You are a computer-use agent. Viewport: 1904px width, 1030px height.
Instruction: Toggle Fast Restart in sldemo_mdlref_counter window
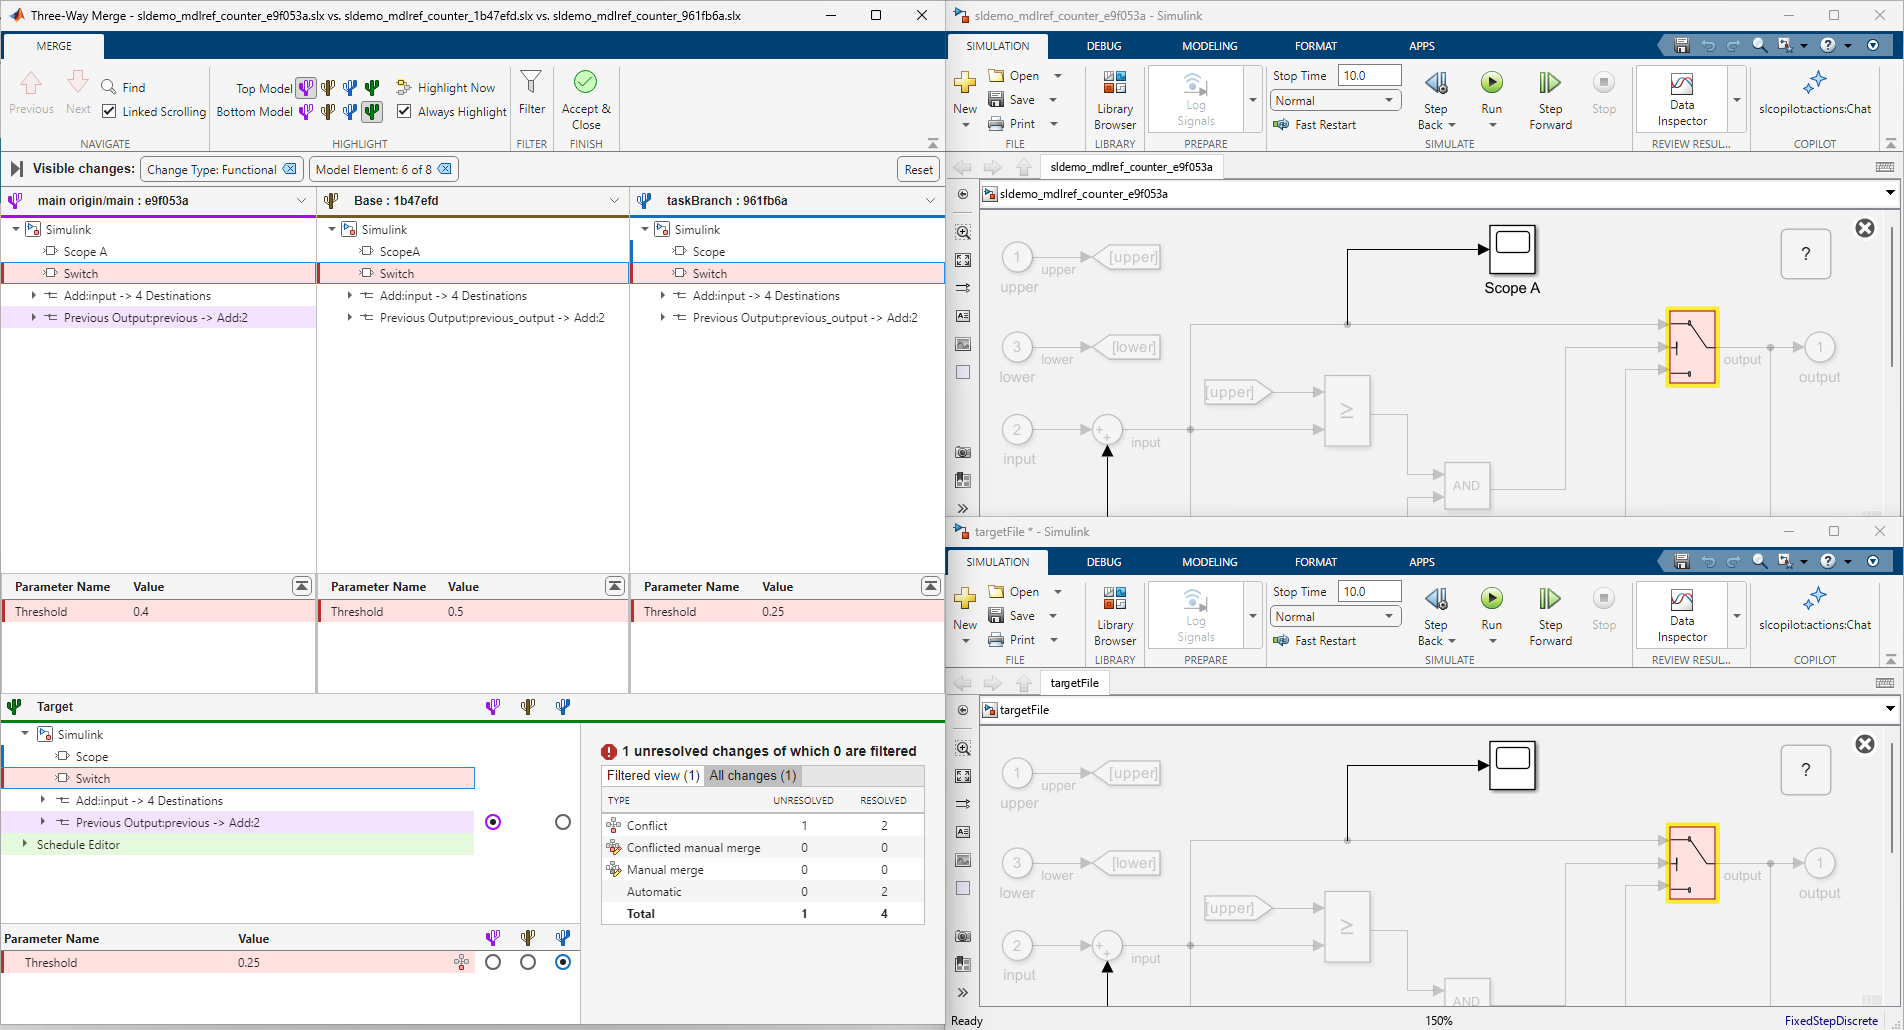pyautogui.click(x=1315, y=125)
